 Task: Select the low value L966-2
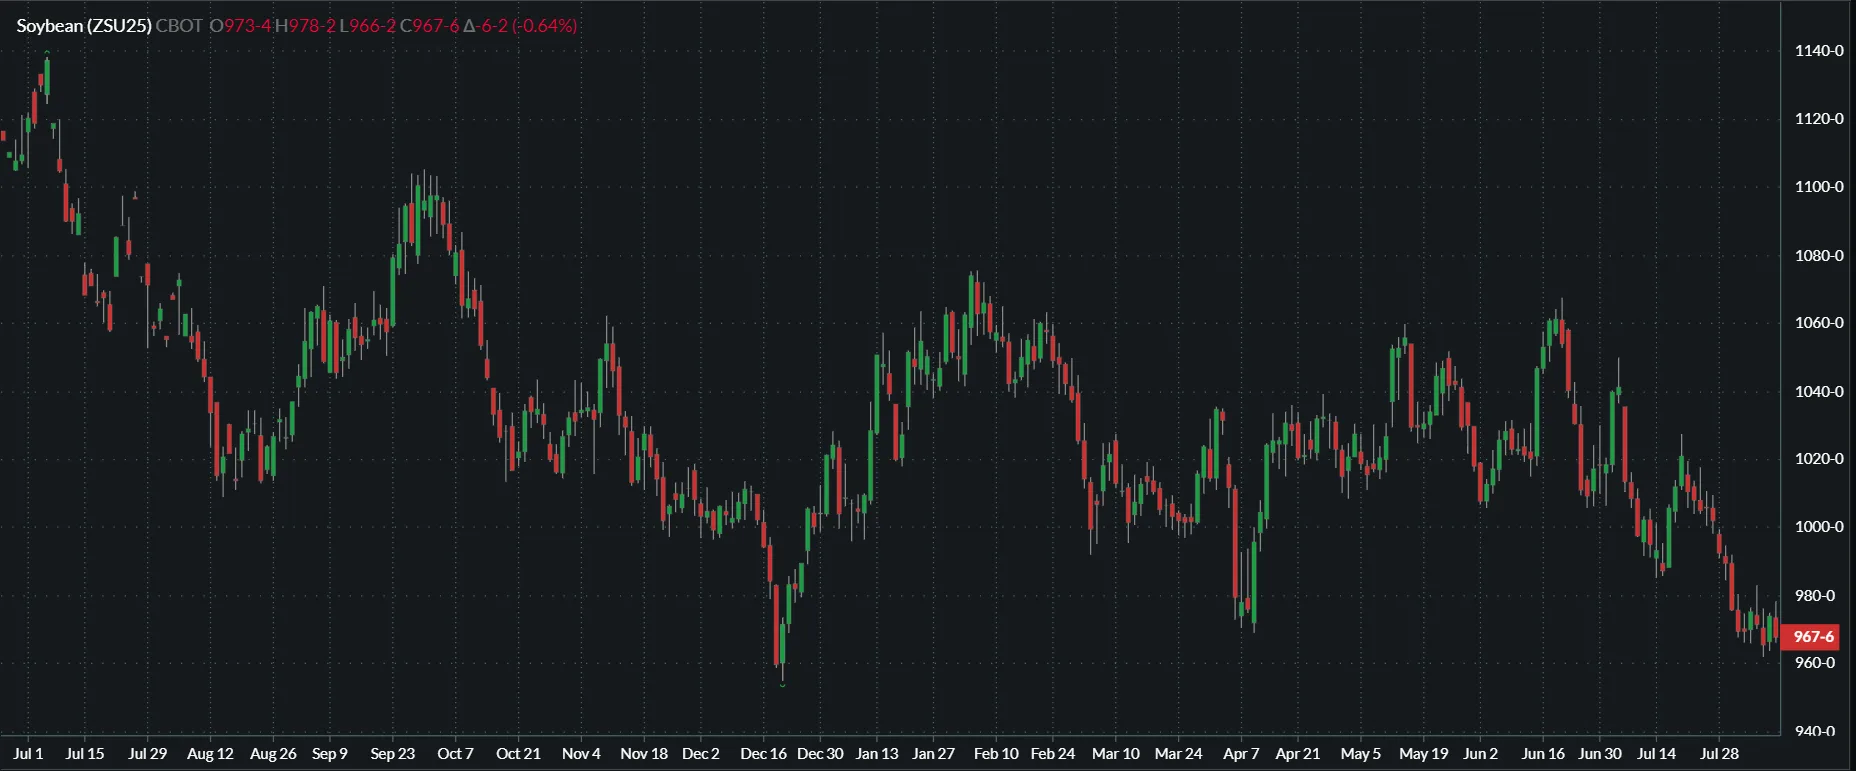[367, 26]
